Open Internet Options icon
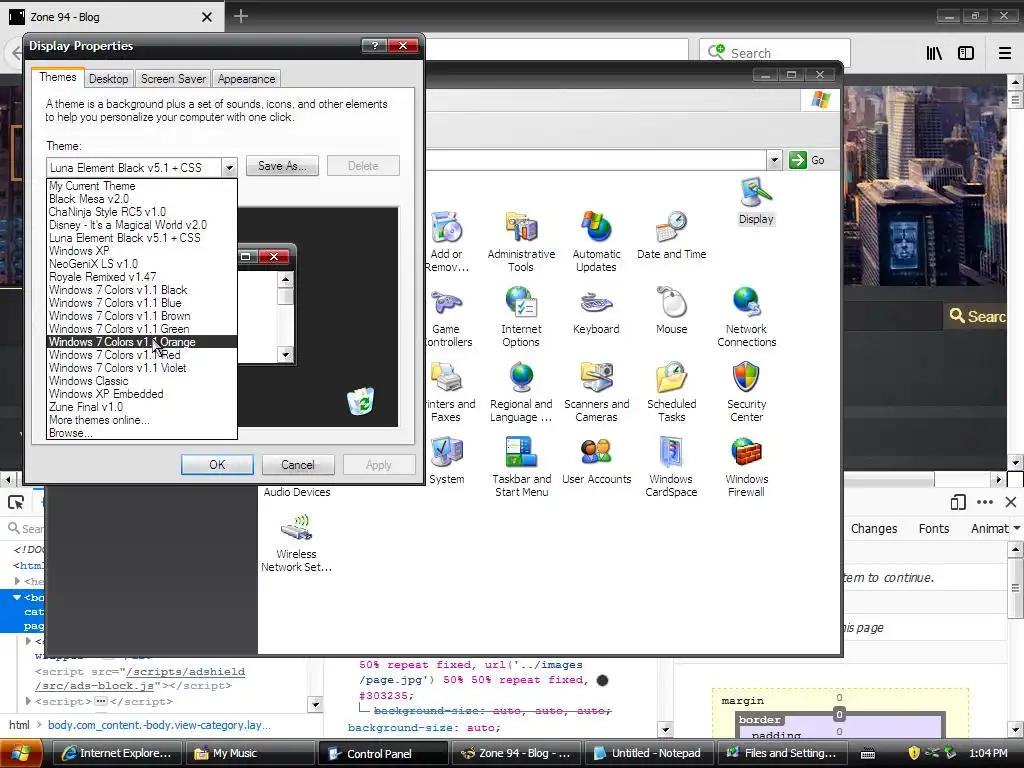The height and width of the screenshot is (768, 1024). (x=521, y=317)
